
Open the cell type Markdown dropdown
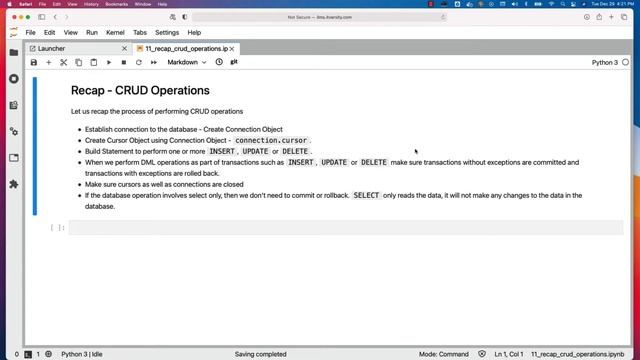pos(187,62)
